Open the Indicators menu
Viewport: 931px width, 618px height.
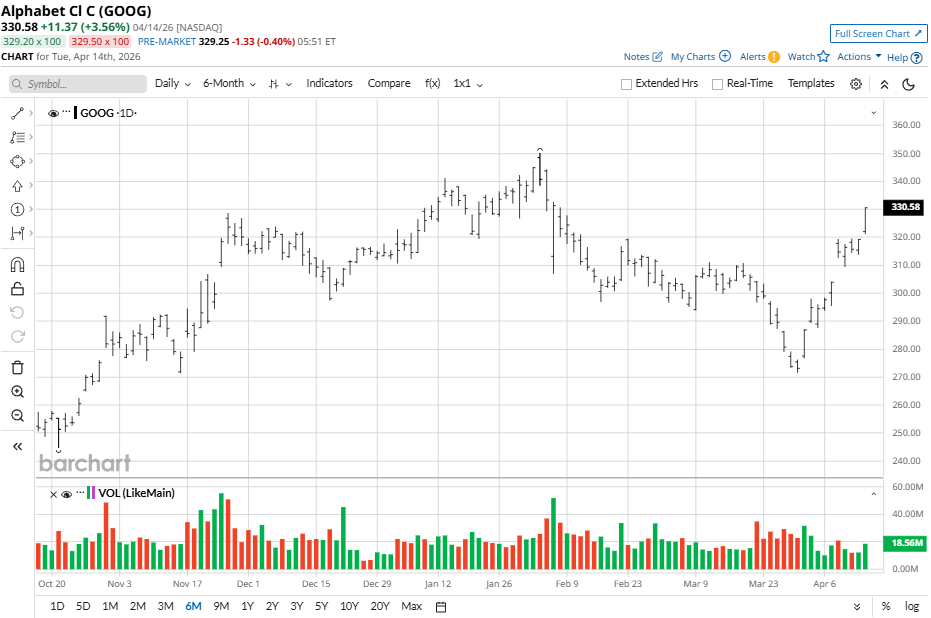[329, 84]
